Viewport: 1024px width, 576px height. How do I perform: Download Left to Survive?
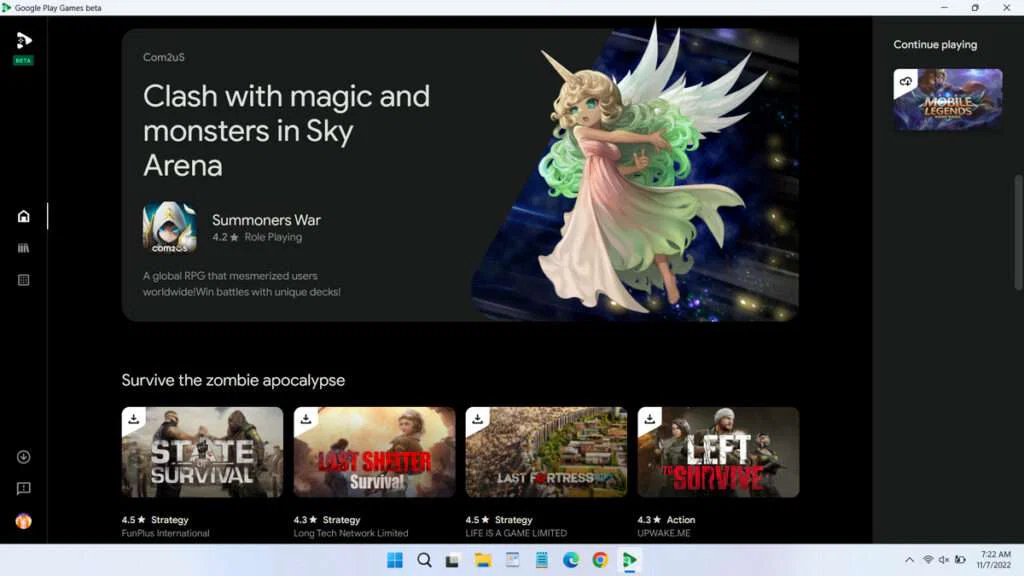[649, 419]
